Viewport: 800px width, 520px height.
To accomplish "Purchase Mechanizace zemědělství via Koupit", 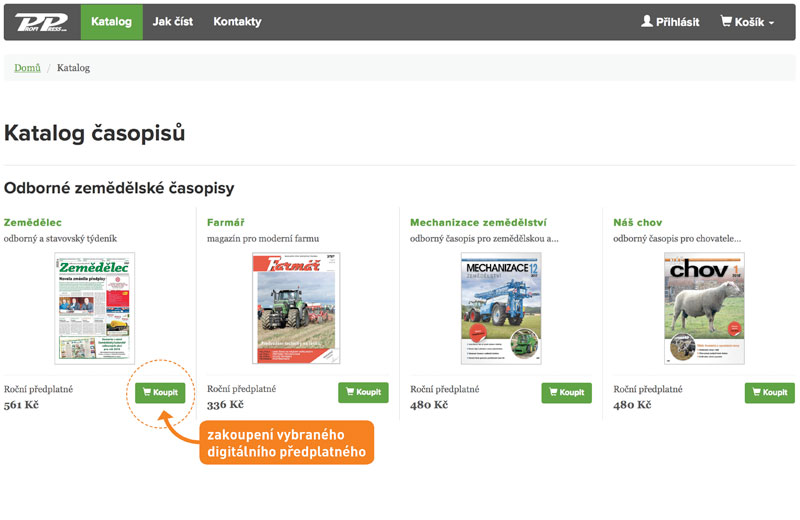I will click(566, 393).
